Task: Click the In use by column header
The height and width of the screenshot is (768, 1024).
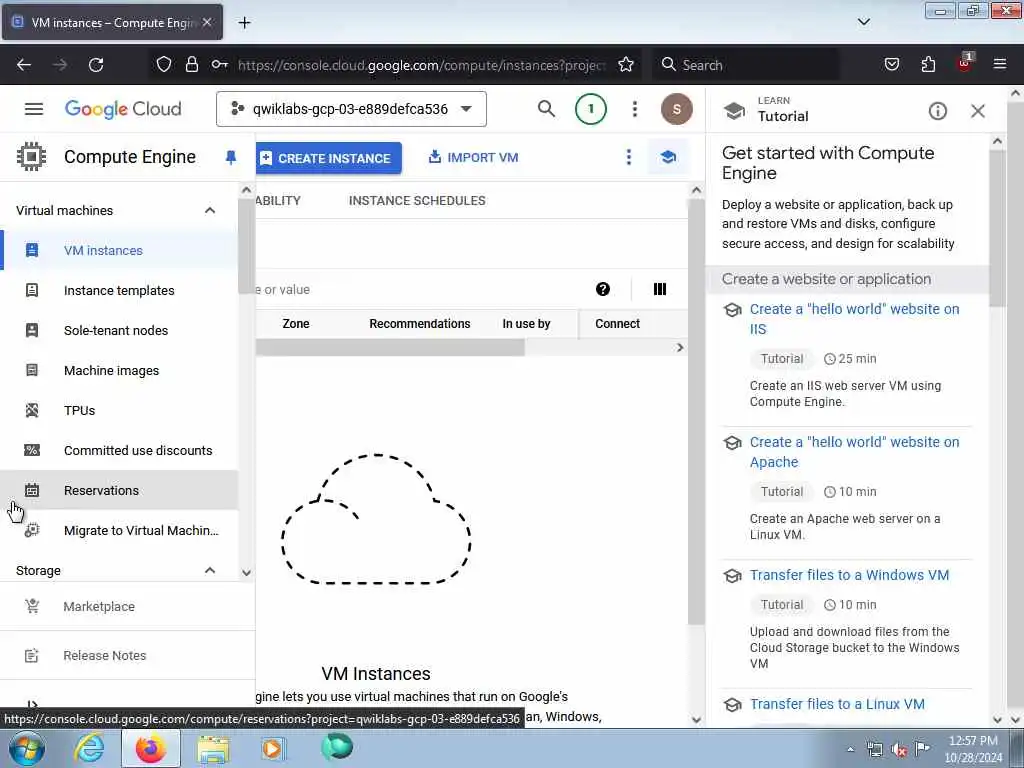Action: point(526,323)
